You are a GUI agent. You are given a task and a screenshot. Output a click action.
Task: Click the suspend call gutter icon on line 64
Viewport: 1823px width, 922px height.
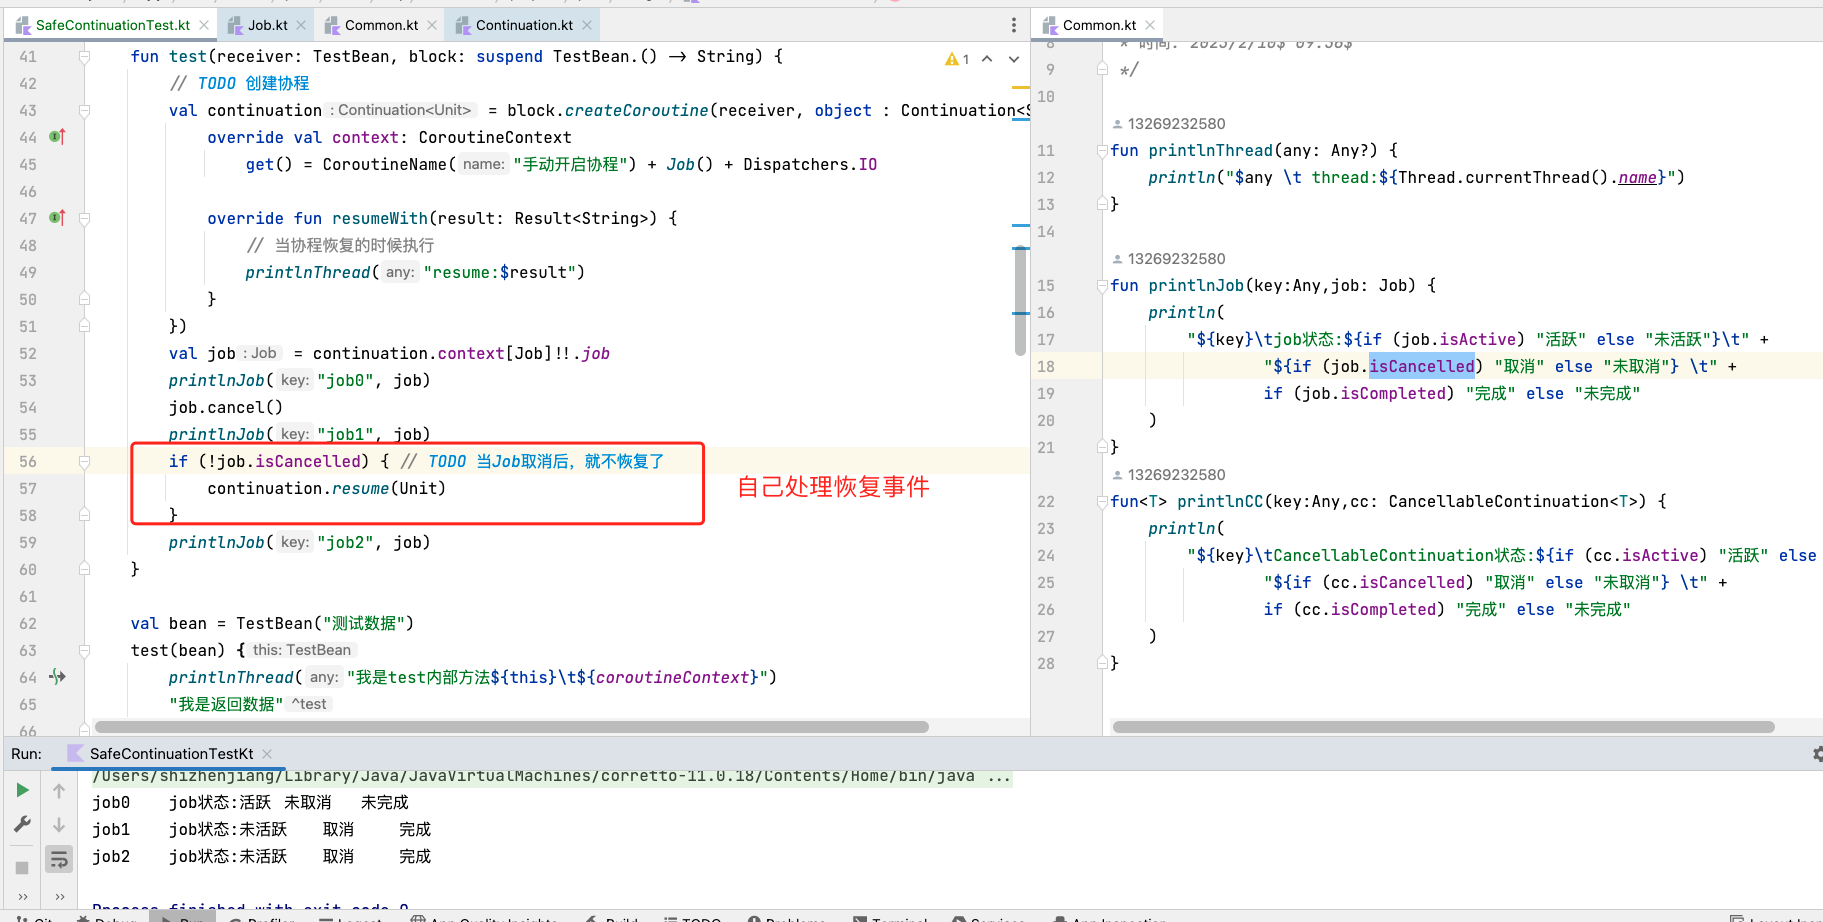point(58,677)
